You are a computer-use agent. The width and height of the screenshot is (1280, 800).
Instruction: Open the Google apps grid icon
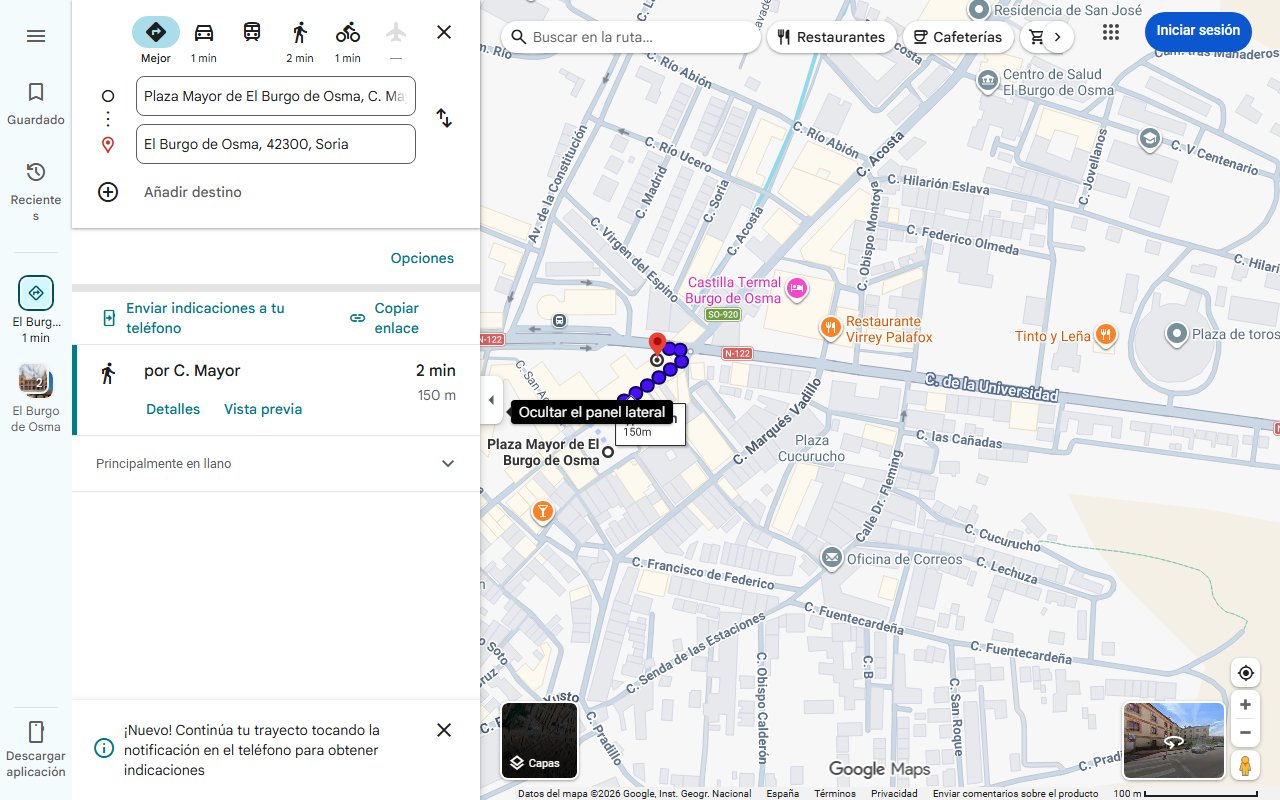pyautogui.click(x=1110, y=32)
